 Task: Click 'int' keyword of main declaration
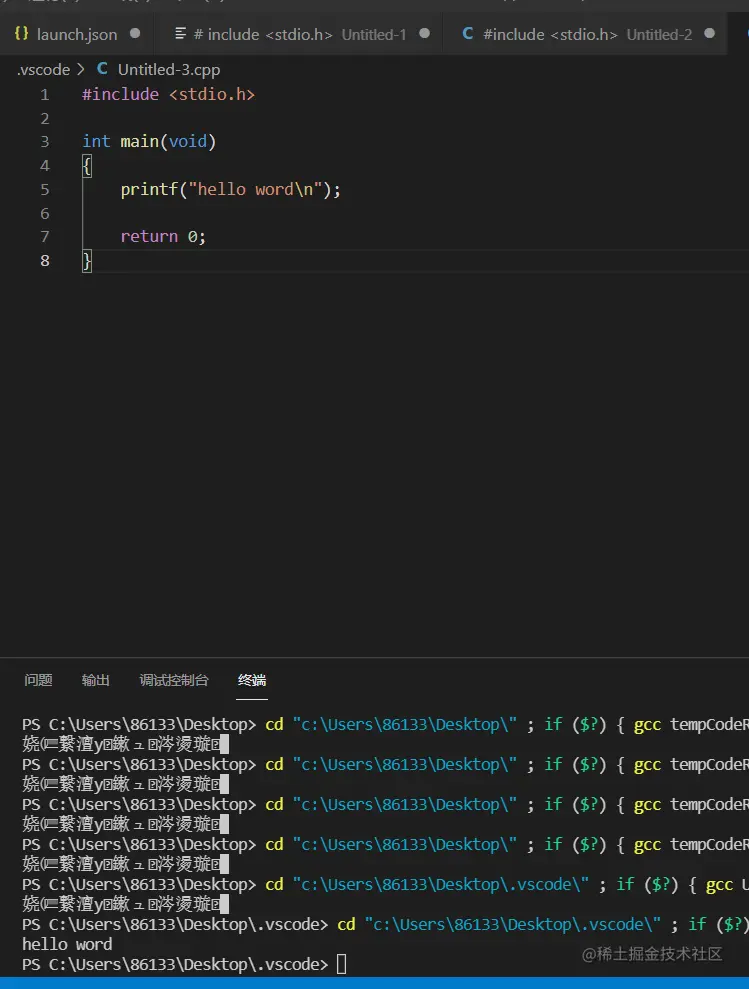(96, 141)
